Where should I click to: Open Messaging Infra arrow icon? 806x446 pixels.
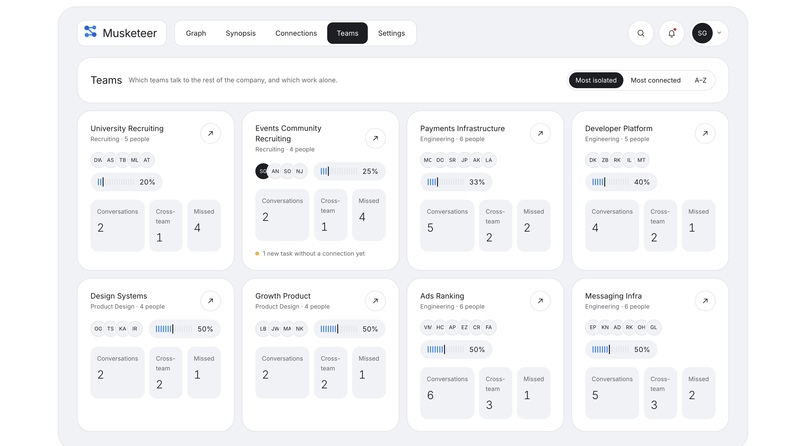tap(705, 301)
